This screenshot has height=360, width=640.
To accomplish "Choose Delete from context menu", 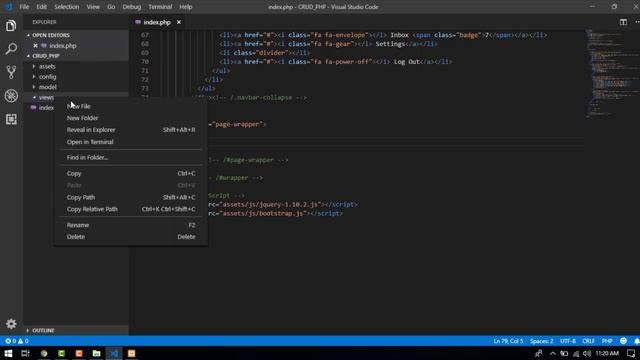I will point(131,237).
